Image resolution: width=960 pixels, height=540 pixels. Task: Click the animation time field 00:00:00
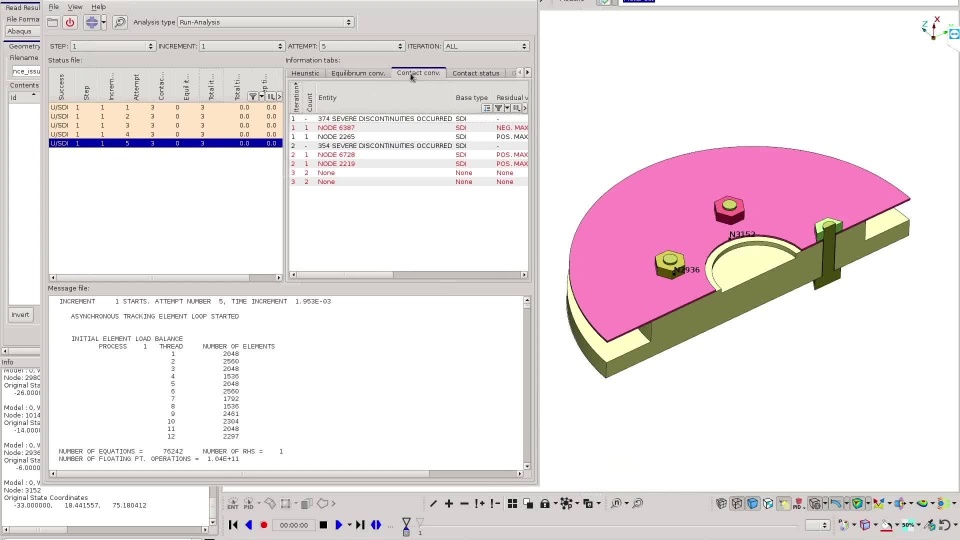294,525
